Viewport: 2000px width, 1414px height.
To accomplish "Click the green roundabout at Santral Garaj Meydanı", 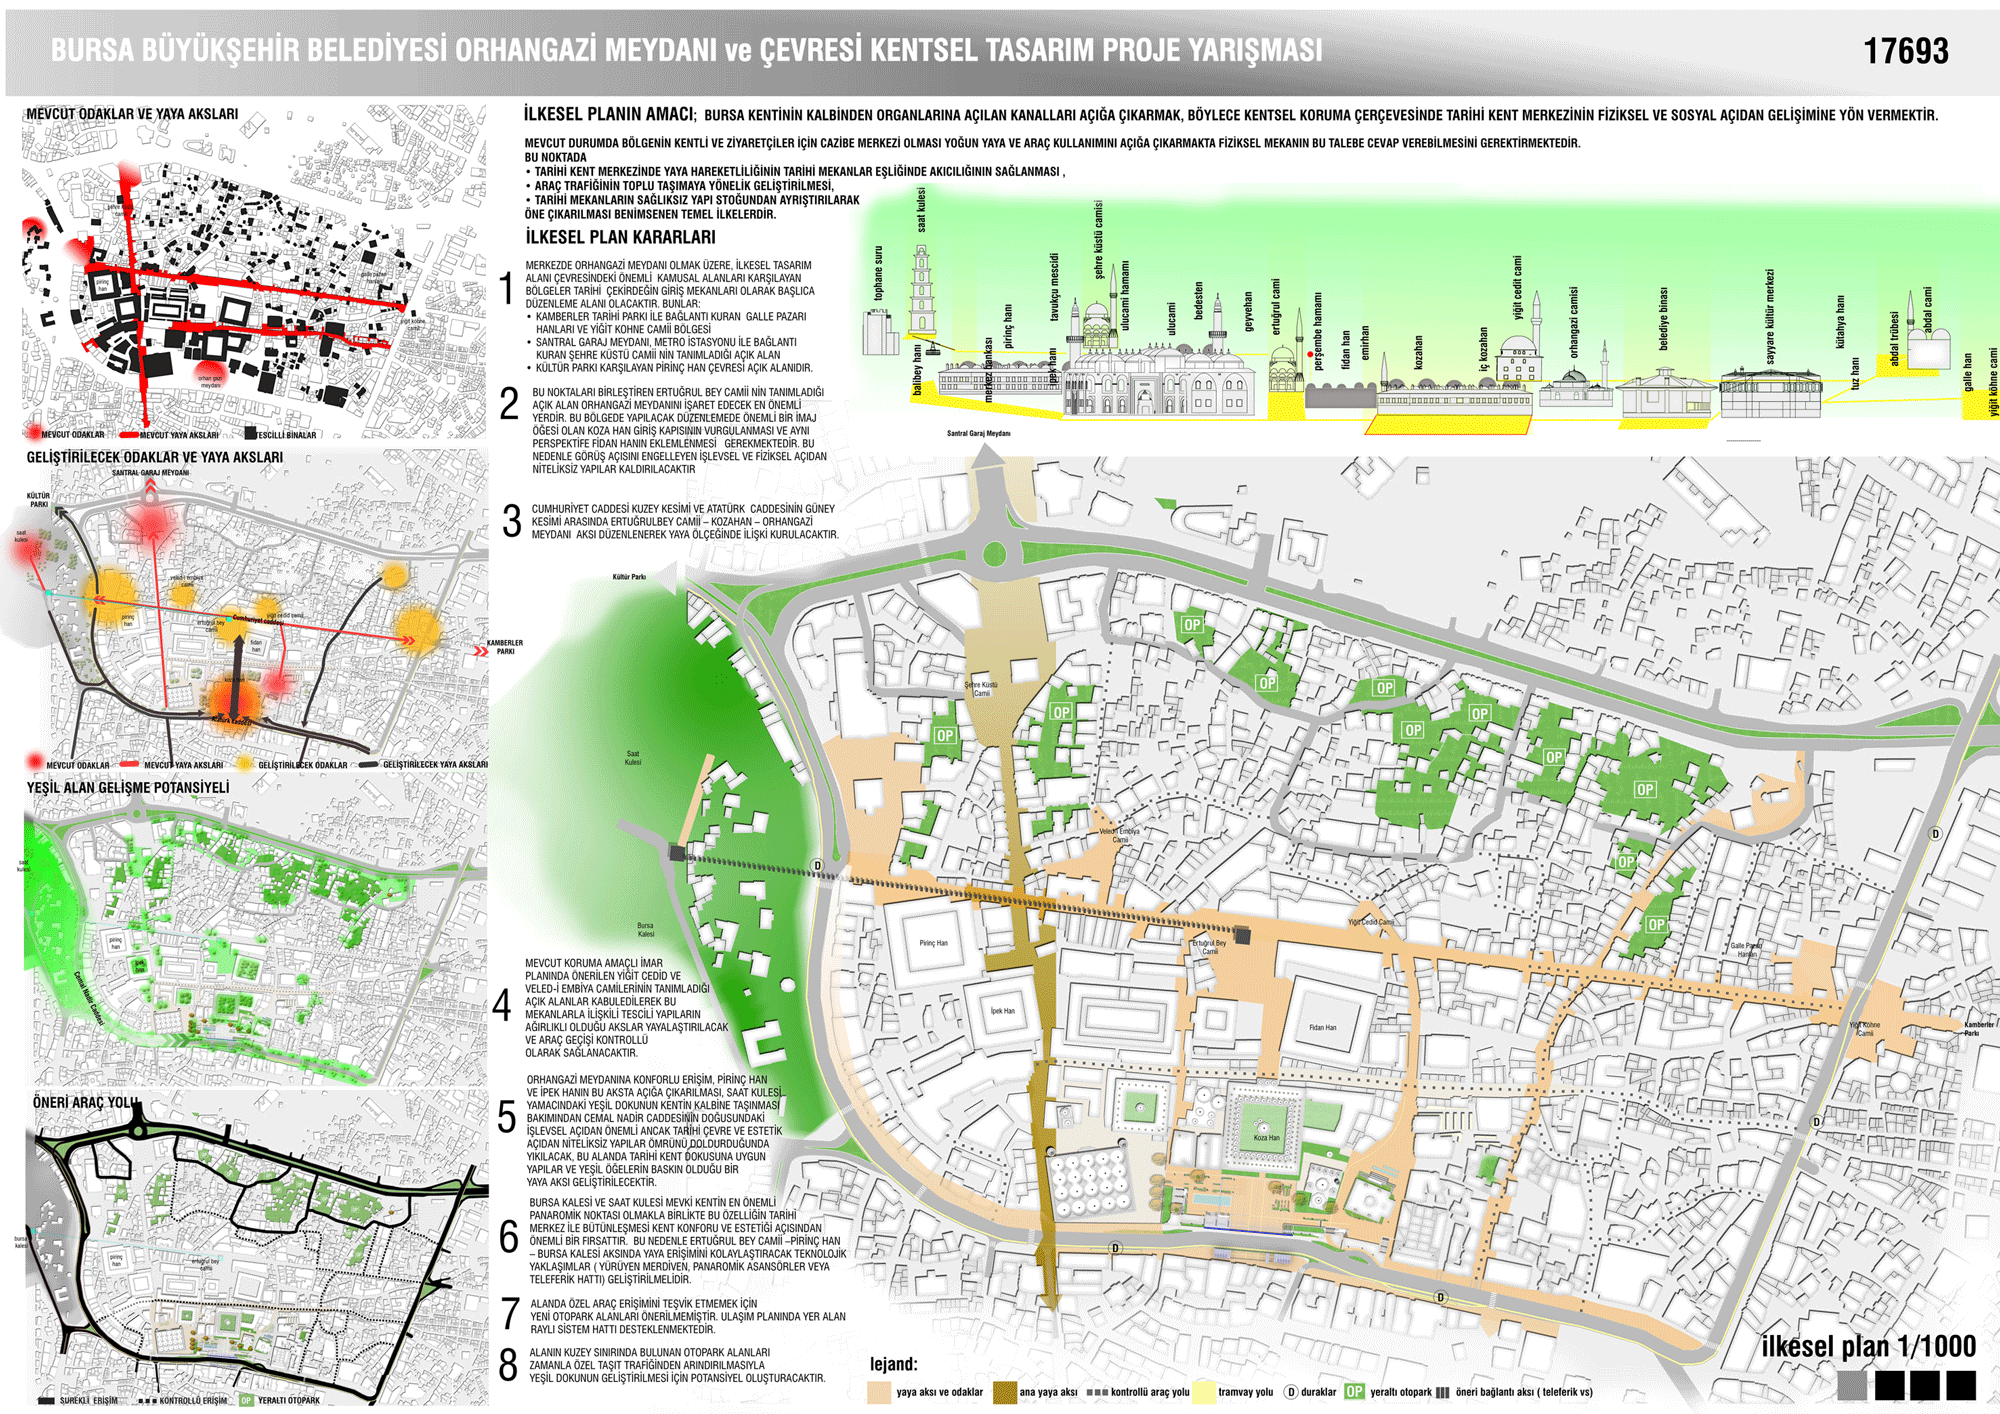I will (x=994, y=553).
